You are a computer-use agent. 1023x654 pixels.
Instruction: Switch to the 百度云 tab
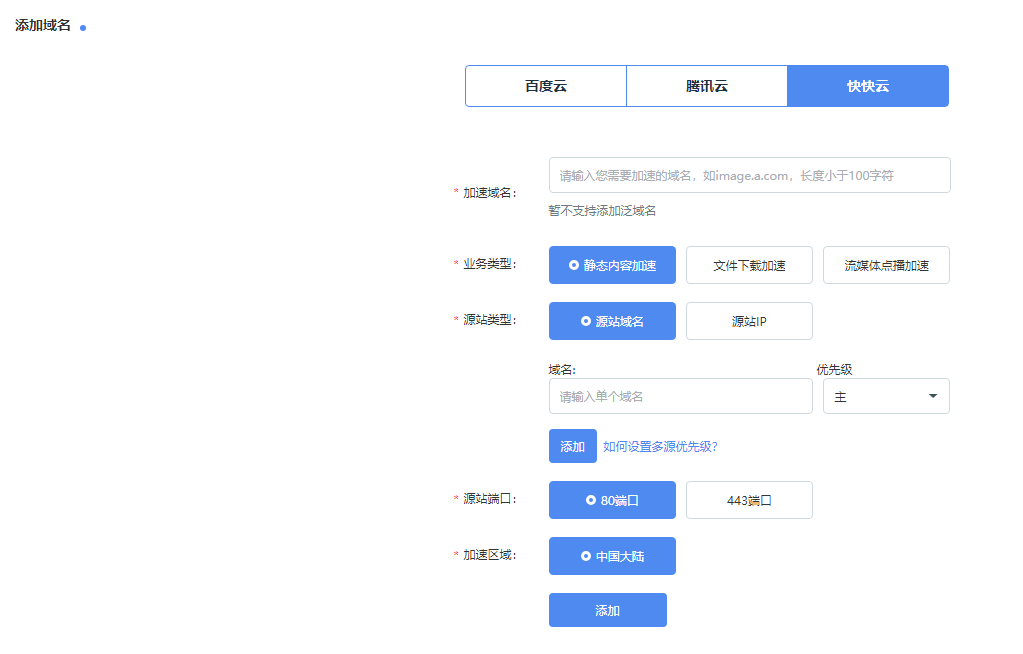pos(546,86)
